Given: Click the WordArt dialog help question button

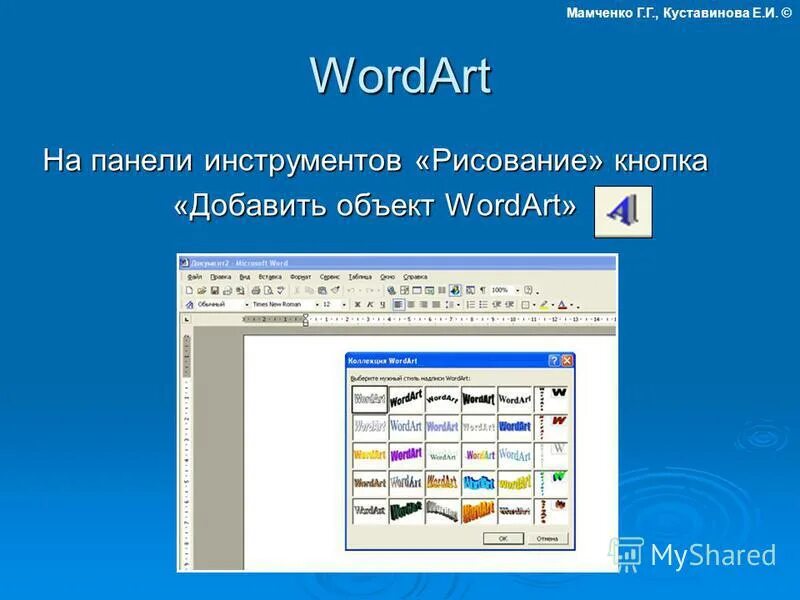Looking at the screenshot, I should pos(554,361).
